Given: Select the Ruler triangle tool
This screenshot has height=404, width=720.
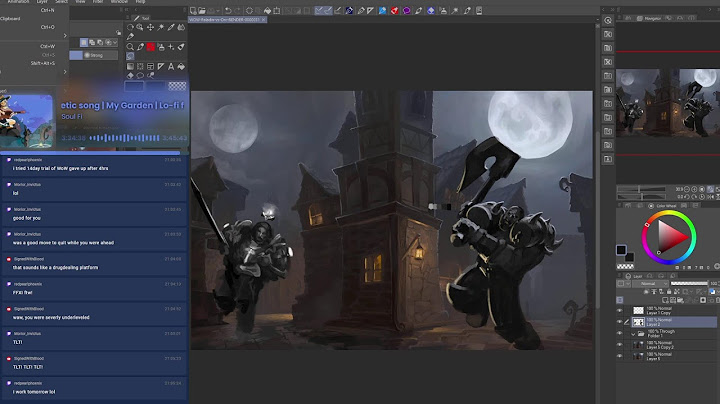Looking at the screenshot, I should tap(161, 67).
